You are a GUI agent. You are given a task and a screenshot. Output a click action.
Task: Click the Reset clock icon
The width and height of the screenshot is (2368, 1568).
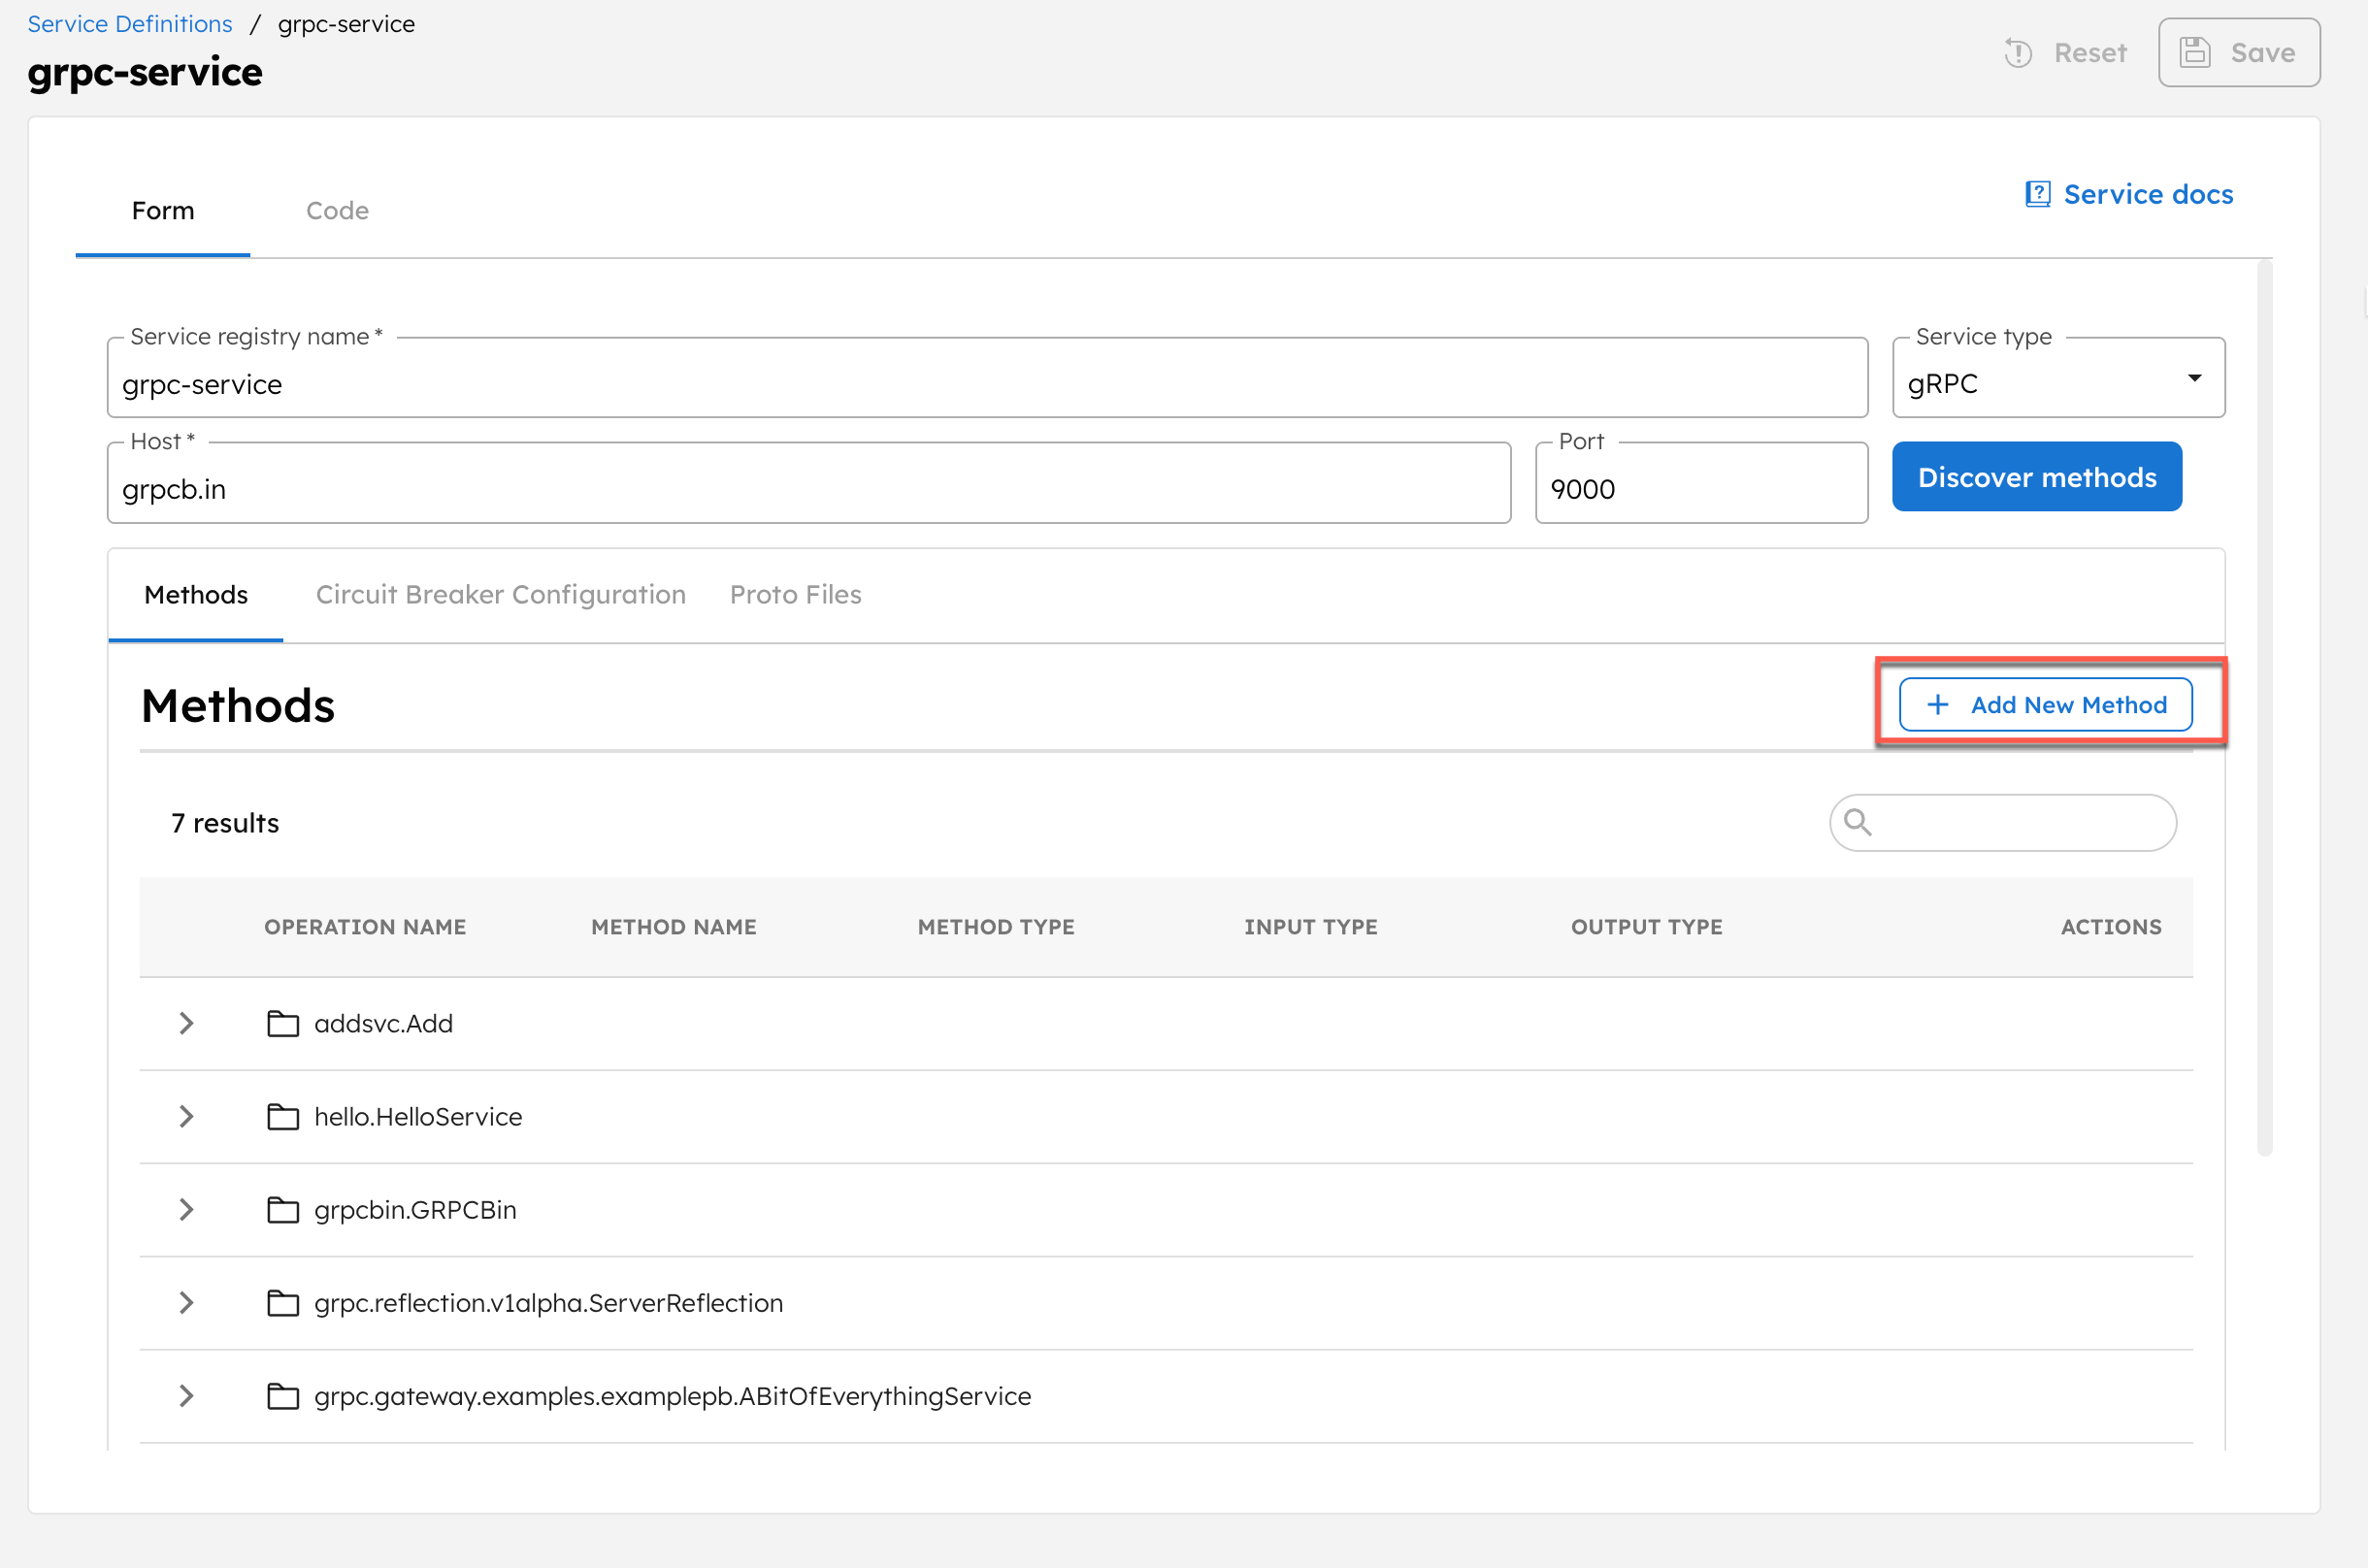point(2018,53)
